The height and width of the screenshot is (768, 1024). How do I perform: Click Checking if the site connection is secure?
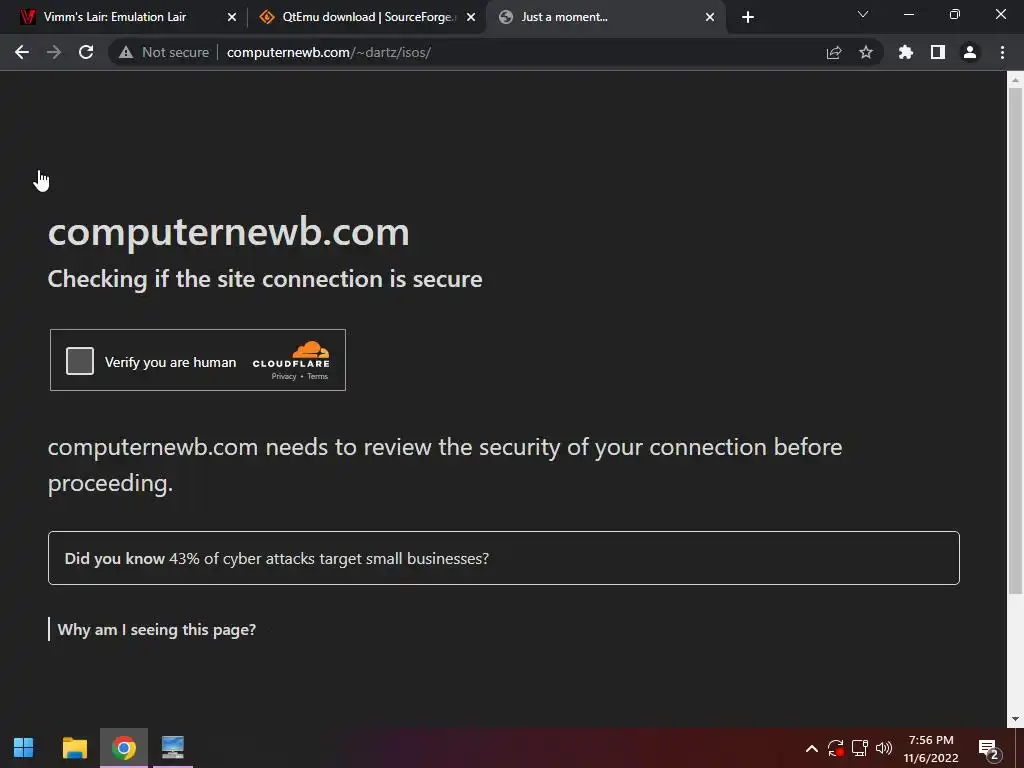265,280
